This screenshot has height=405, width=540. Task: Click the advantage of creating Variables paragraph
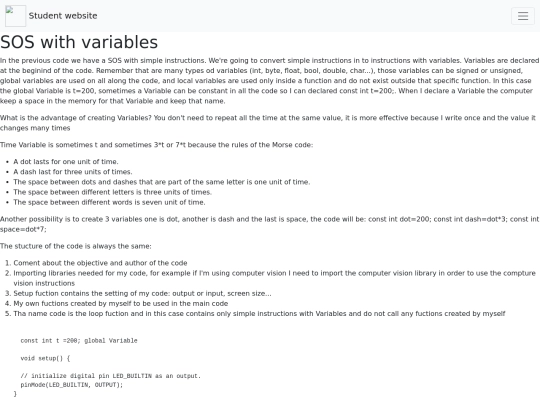click(x=268, y=123)
